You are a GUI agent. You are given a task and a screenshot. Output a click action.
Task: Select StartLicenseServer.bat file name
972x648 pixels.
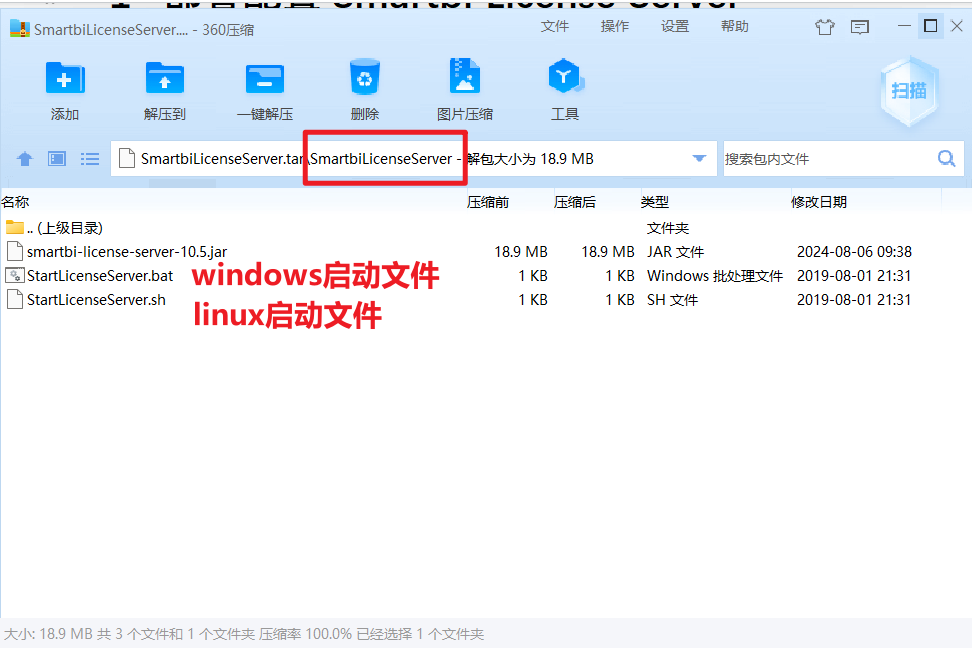pyautogui.click(x=100, y=275)
